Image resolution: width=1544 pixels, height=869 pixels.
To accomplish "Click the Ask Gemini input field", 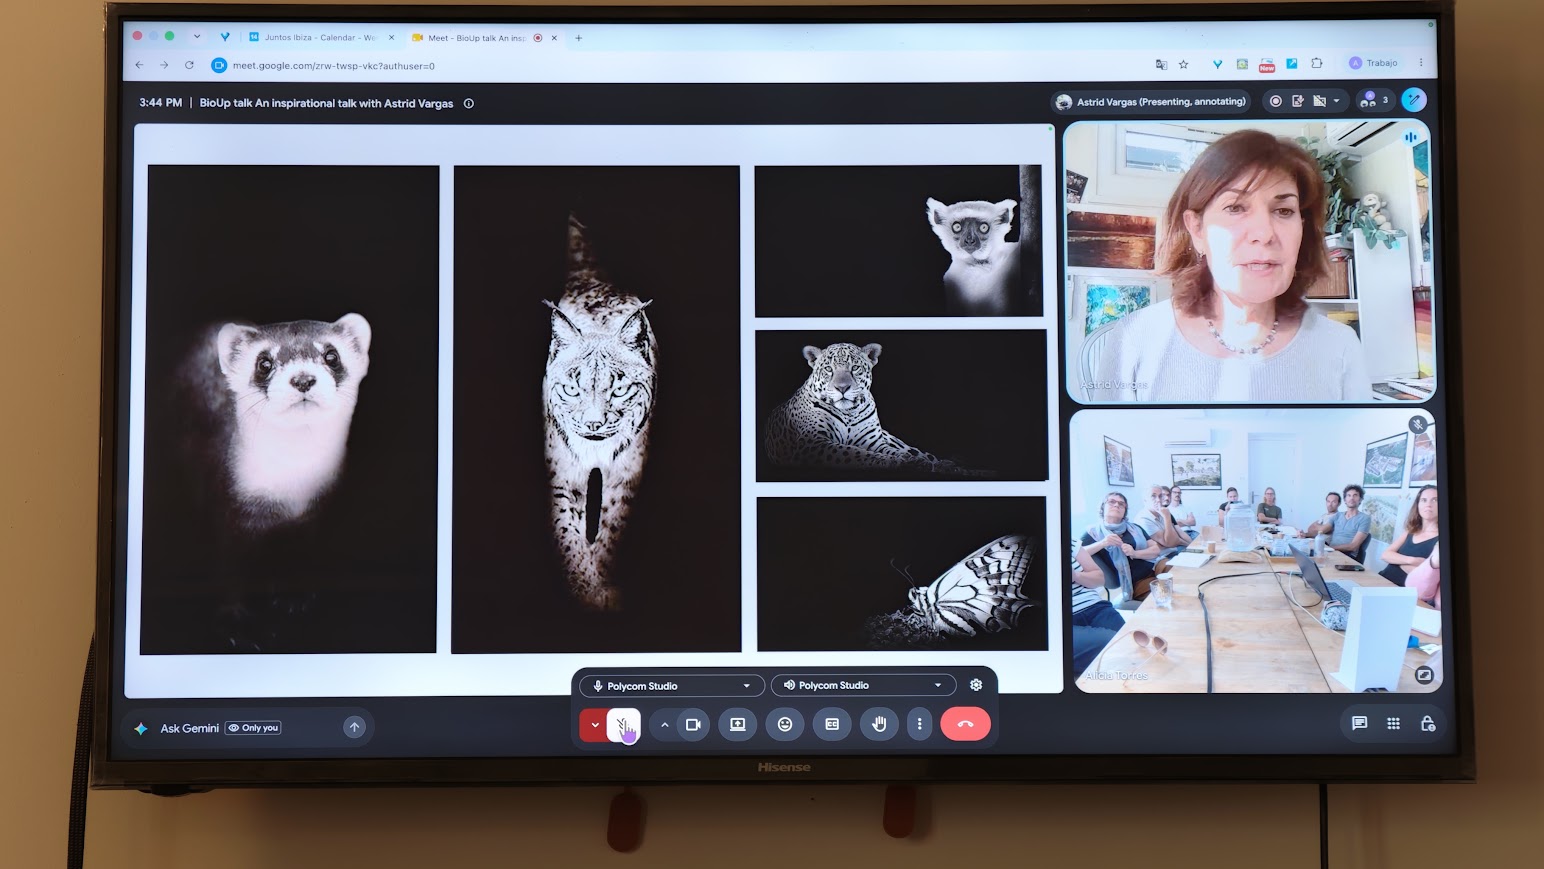I will [x=248, y=728].
